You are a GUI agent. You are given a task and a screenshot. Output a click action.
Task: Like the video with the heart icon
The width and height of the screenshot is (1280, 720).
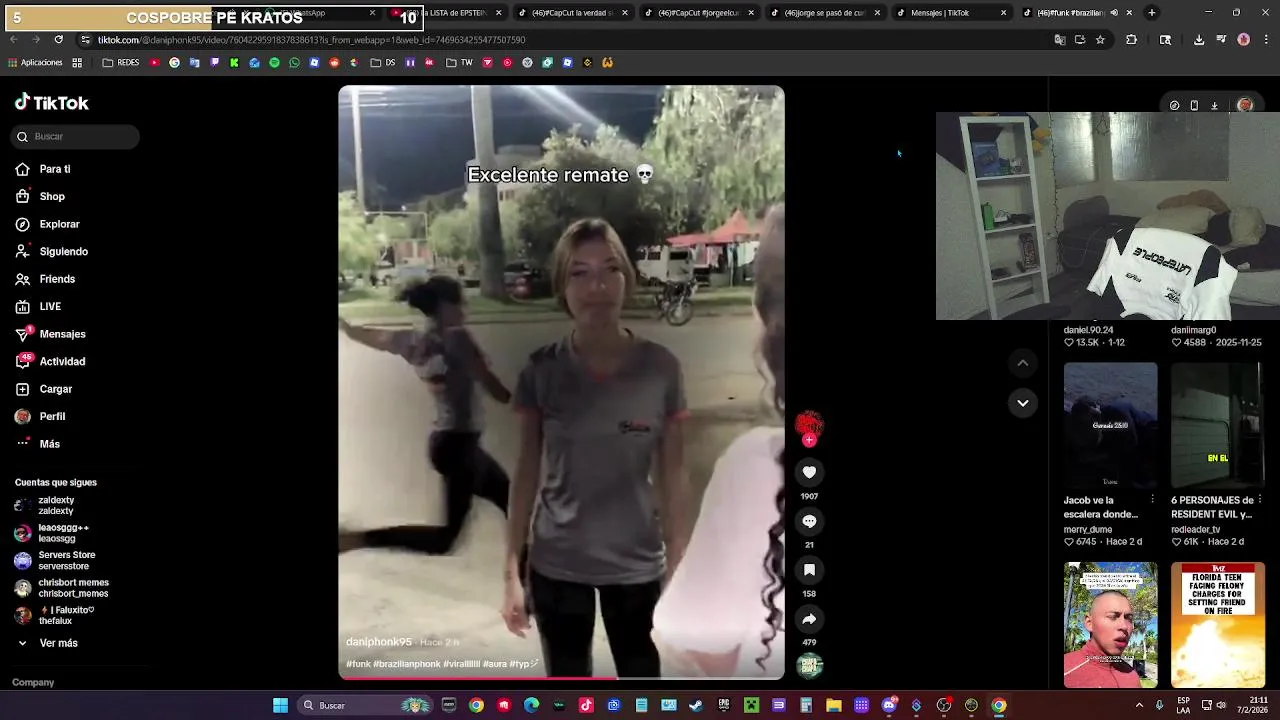pyautogui.click(x=809, y=472)
